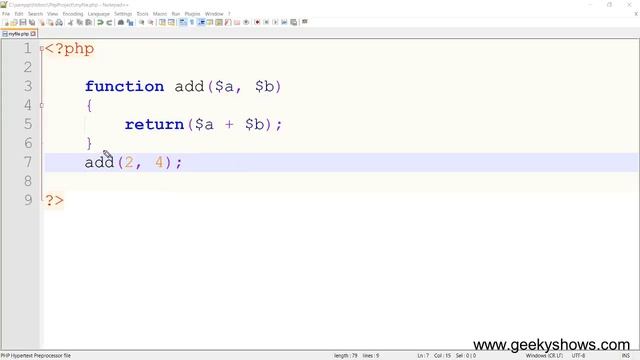640x360 pixels.
Task: Open the Function List toolbar icon
Action: (228, 22)
